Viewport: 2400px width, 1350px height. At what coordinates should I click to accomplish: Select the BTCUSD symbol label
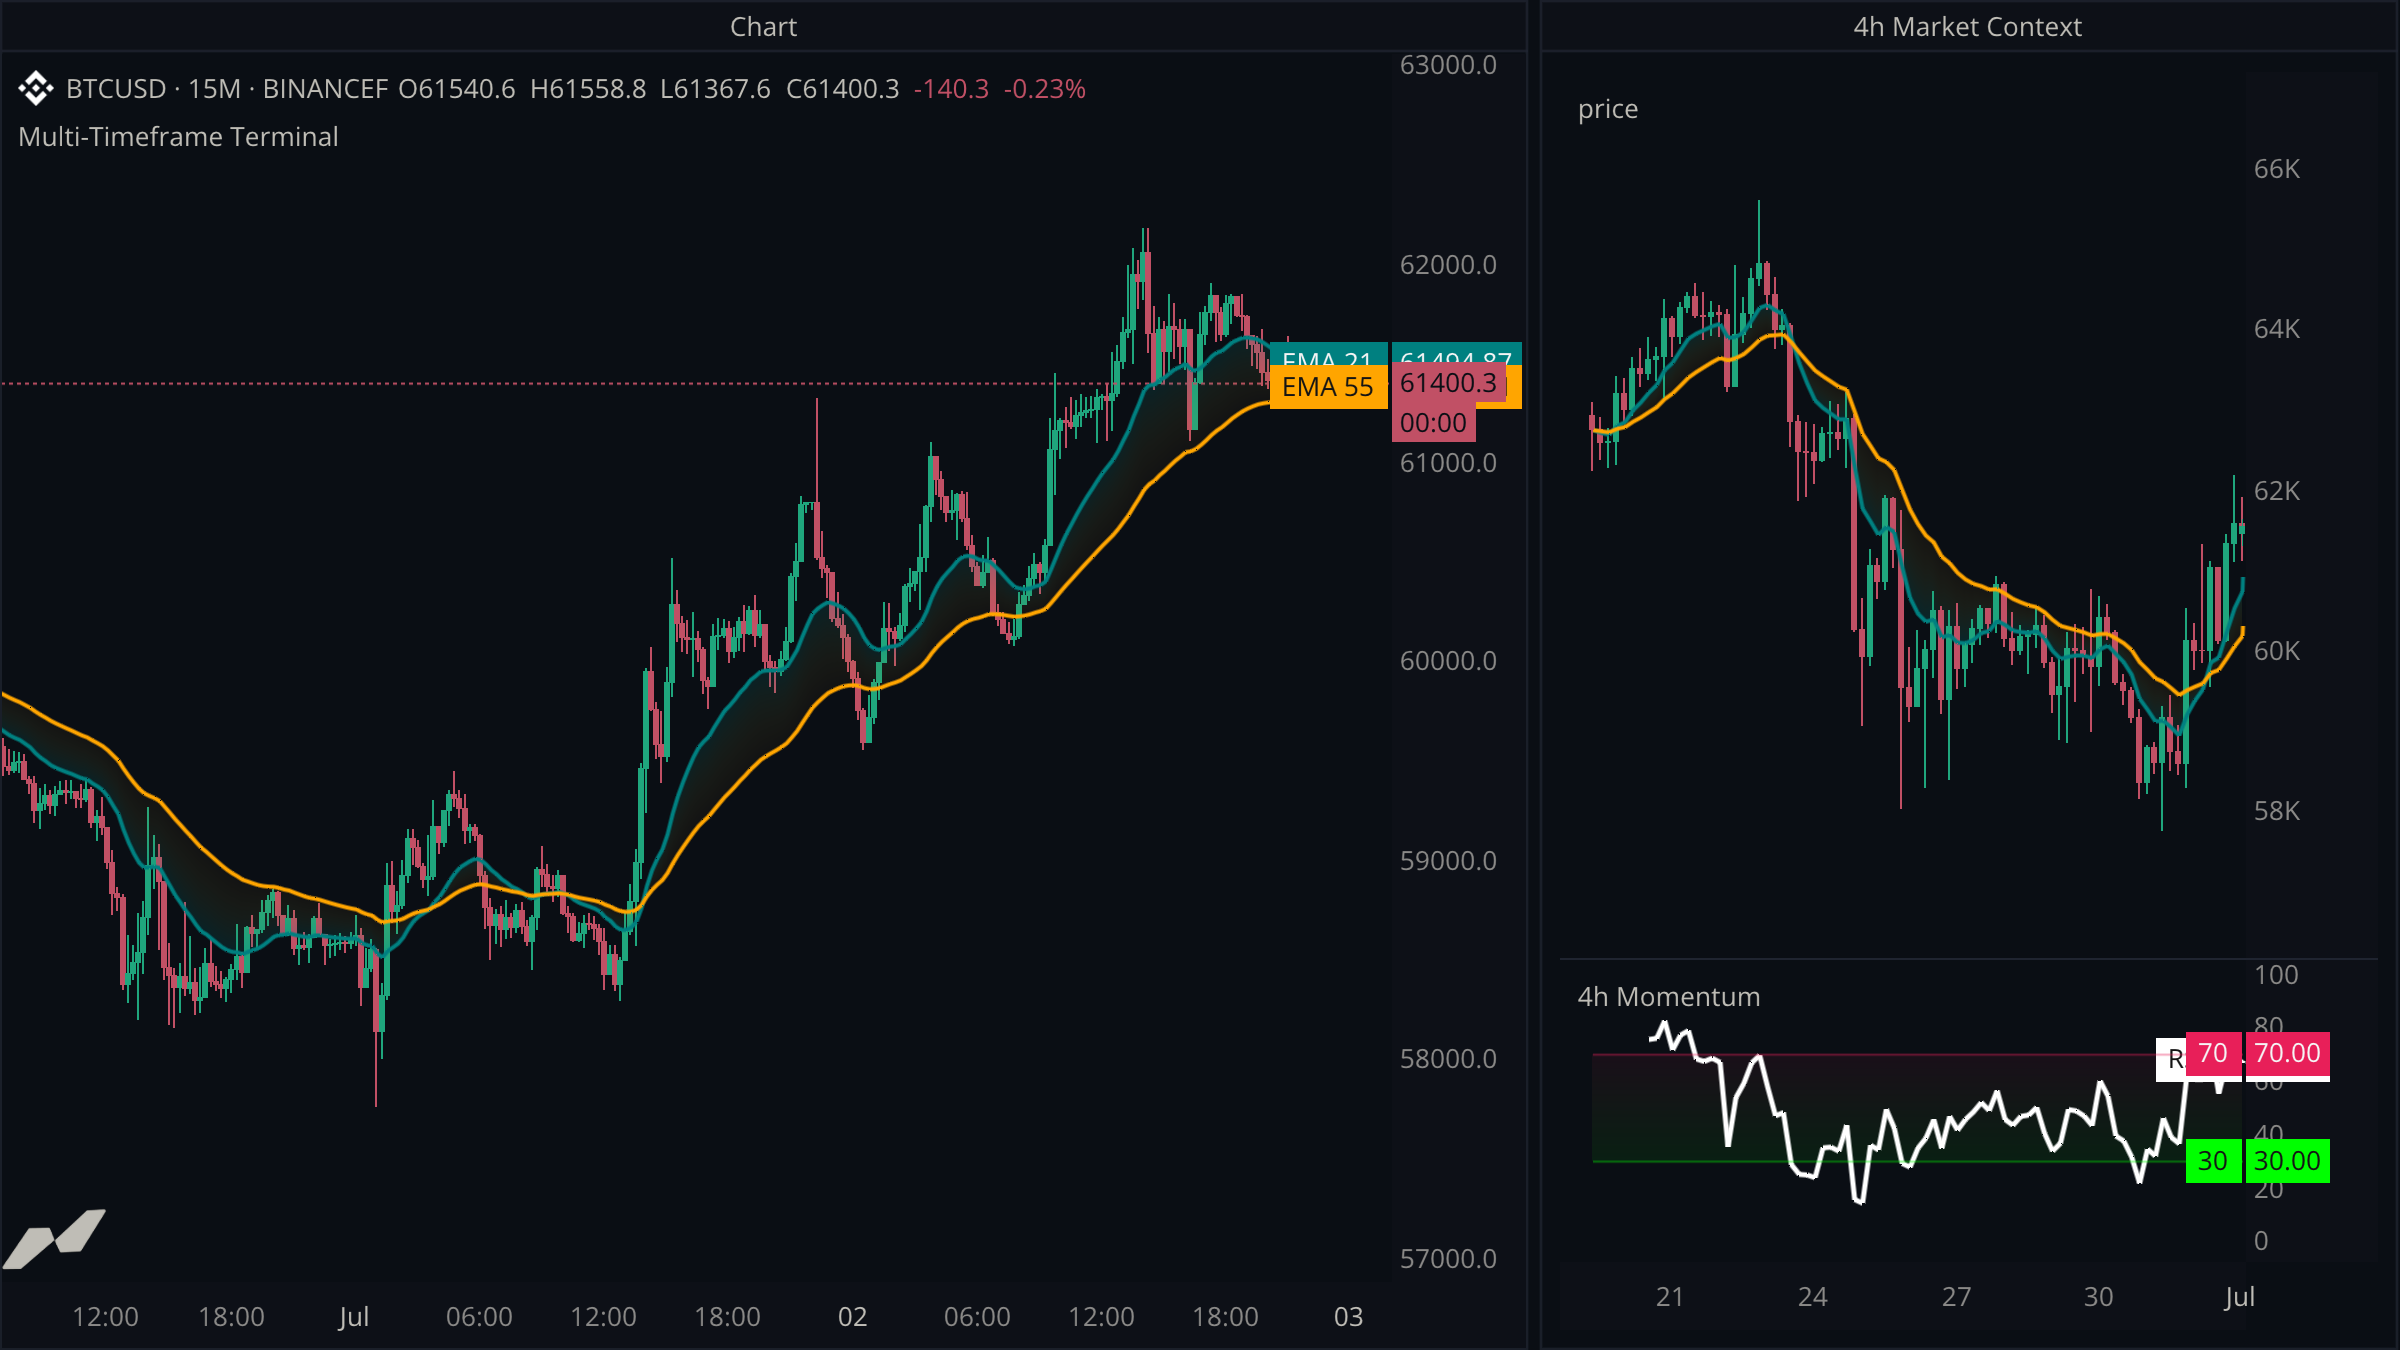click(x=116, y=89)
